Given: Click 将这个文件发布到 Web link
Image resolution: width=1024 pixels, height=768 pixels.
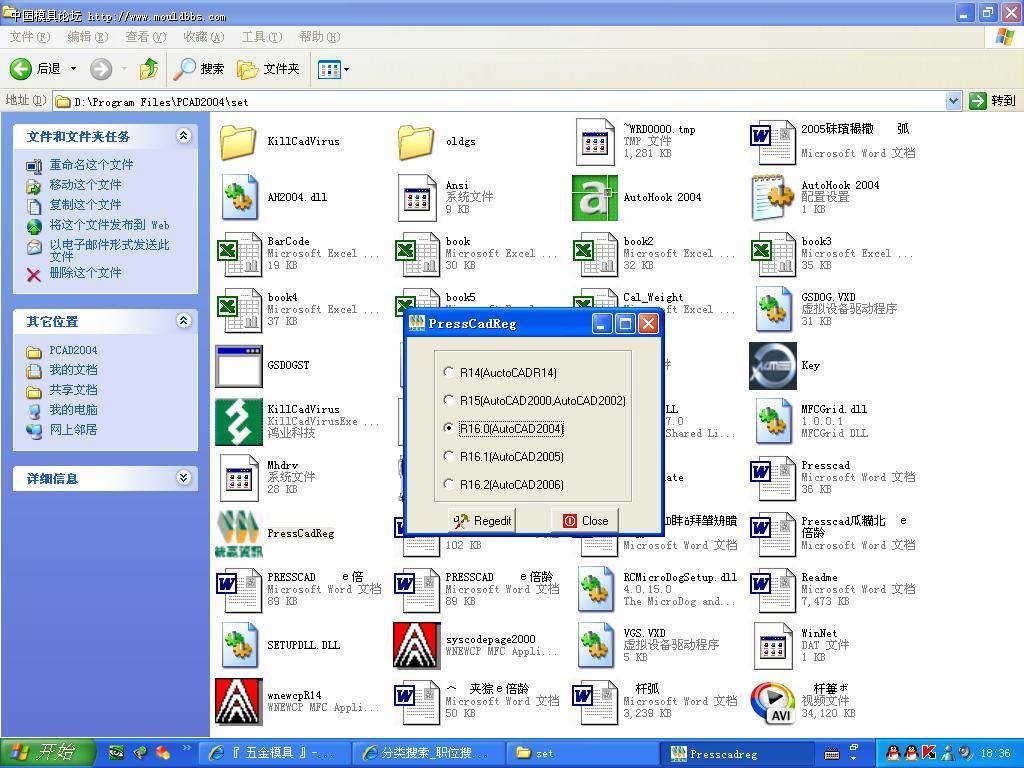Looking at the screenshot, I should 109,225.
